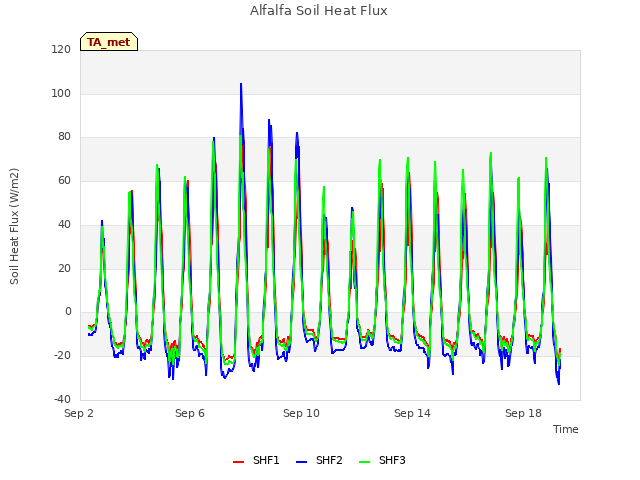This screenshot has width=640, height=480.
Task: Toggle the SHF1 series in the legend
Action: pos(256,461)
